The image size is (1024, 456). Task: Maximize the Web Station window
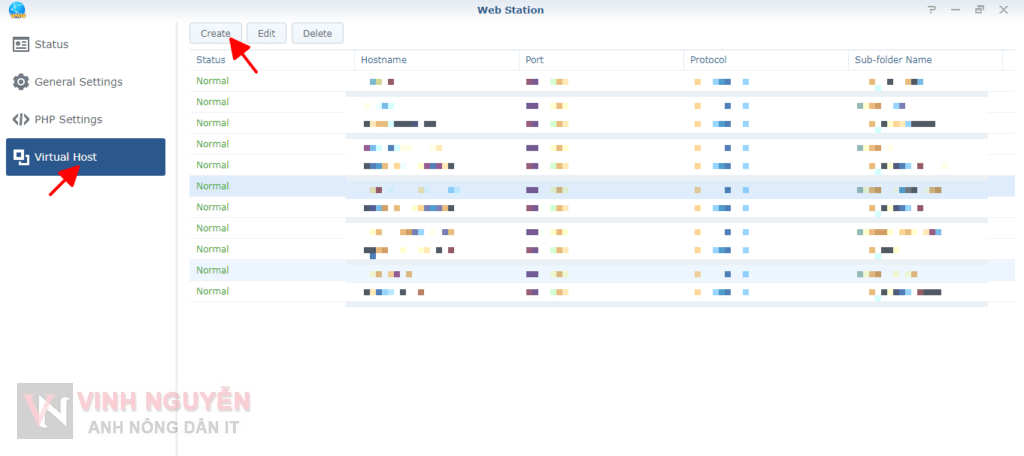pos(979,10)
